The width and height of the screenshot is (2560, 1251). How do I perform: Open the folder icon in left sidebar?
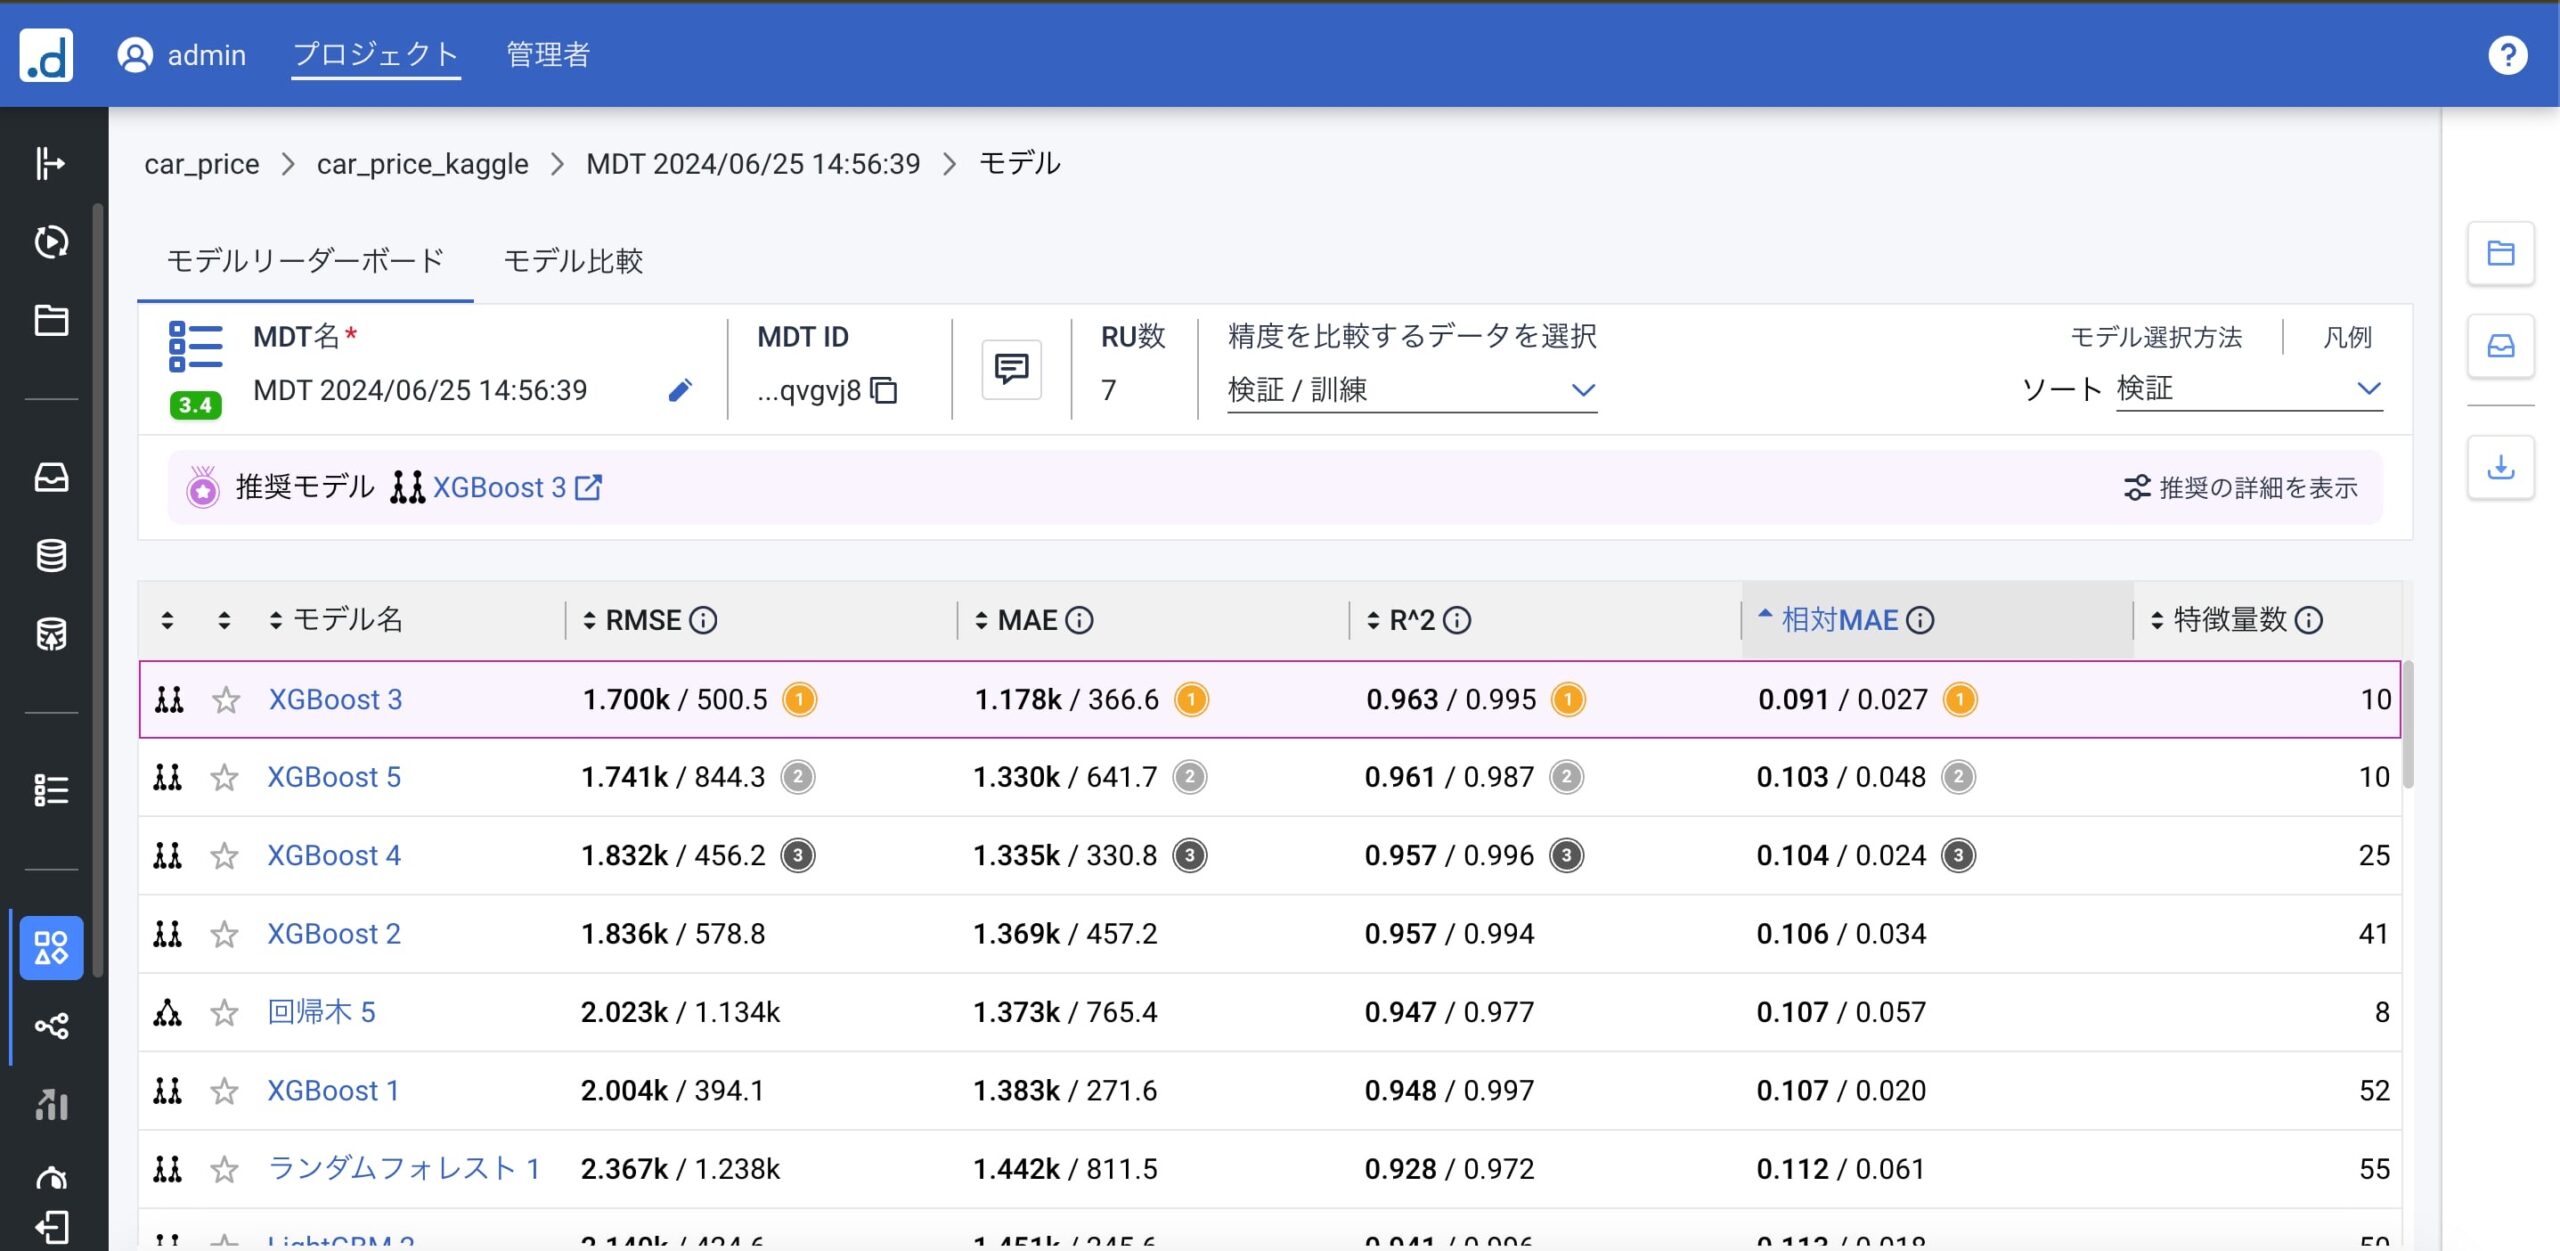51,321
